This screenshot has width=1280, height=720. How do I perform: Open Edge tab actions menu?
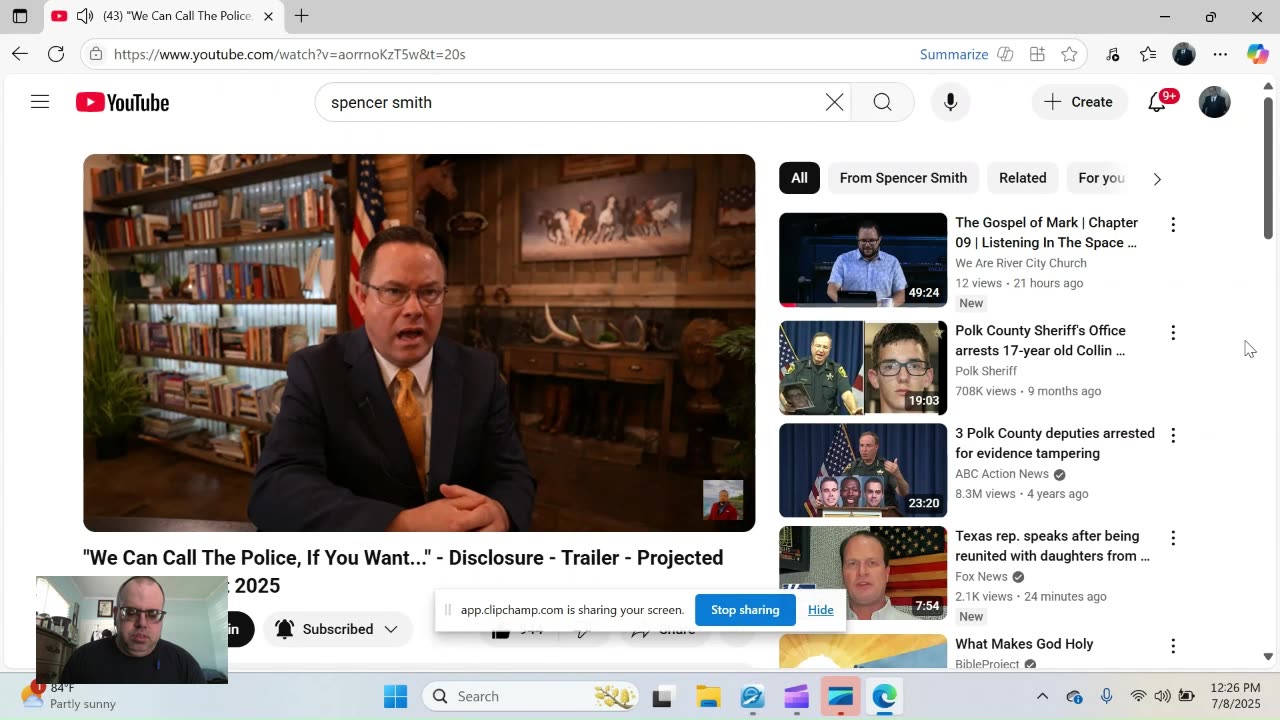20,16
